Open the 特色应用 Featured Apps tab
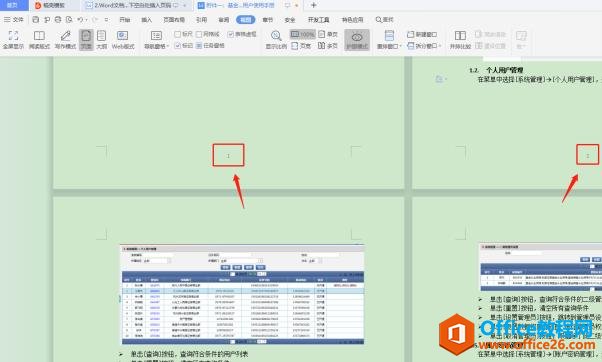Viewport: 602px width, 362px height. (x=352, y=20)
